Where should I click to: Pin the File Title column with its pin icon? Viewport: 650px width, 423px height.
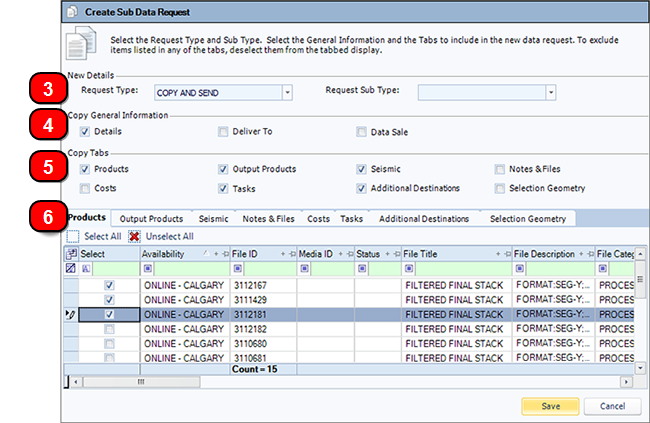click(507, 254)
